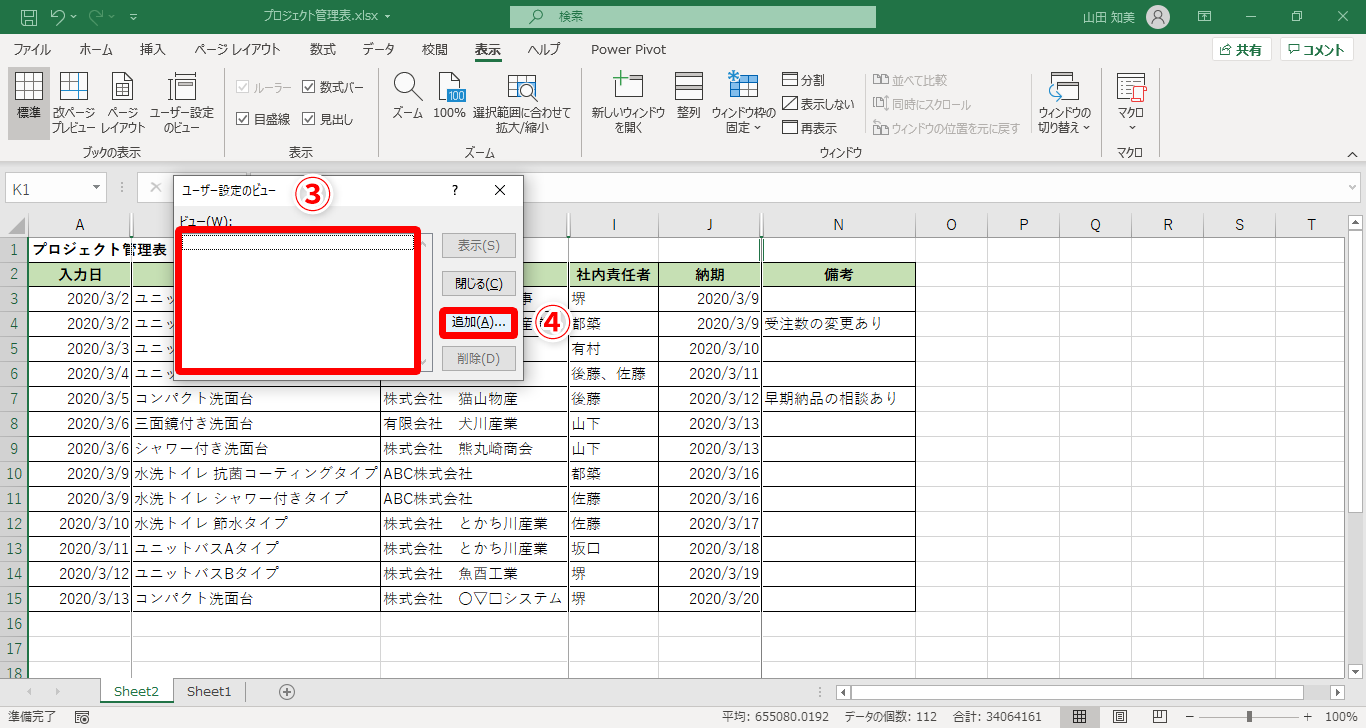The width and height of the screenshot is (1366, 728).
Task: Undo the last action
Action: coord(58,17)
